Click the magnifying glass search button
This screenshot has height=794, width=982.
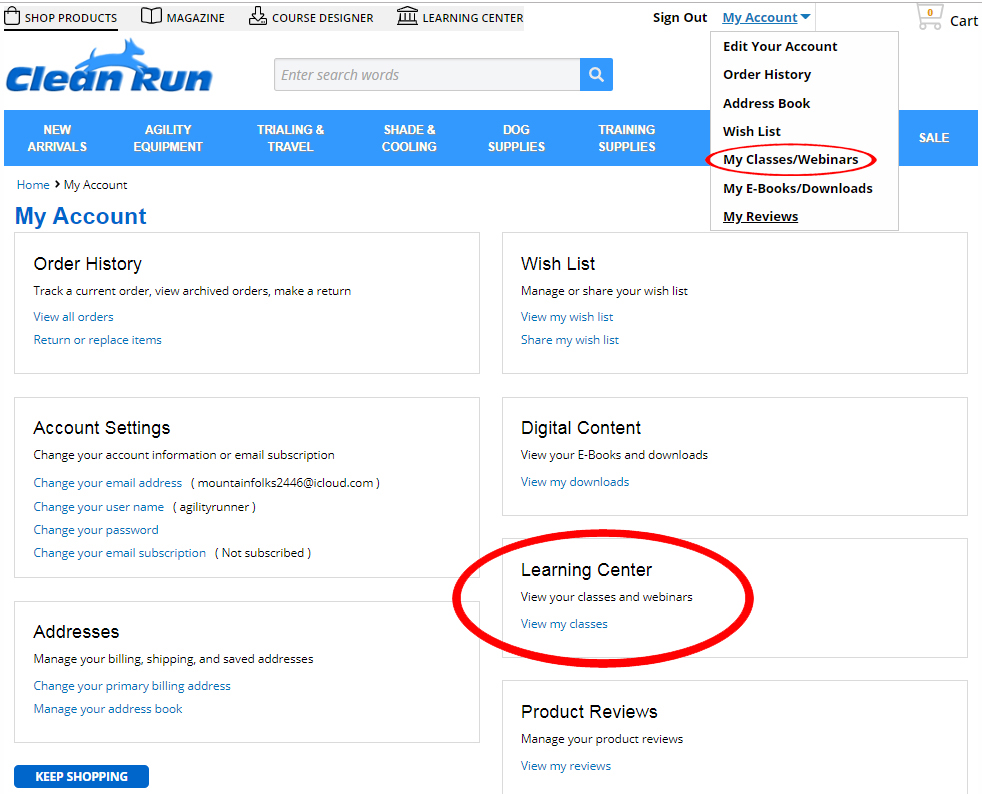pos(596,75)
